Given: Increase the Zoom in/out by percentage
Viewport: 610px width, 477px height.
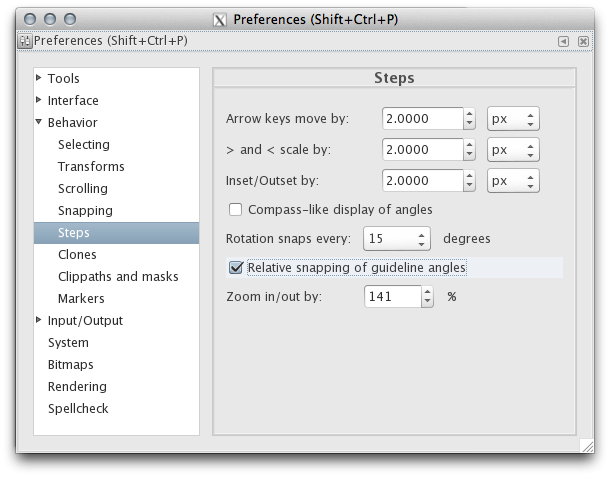Looking at the screenshot, I should click(427, 292).
